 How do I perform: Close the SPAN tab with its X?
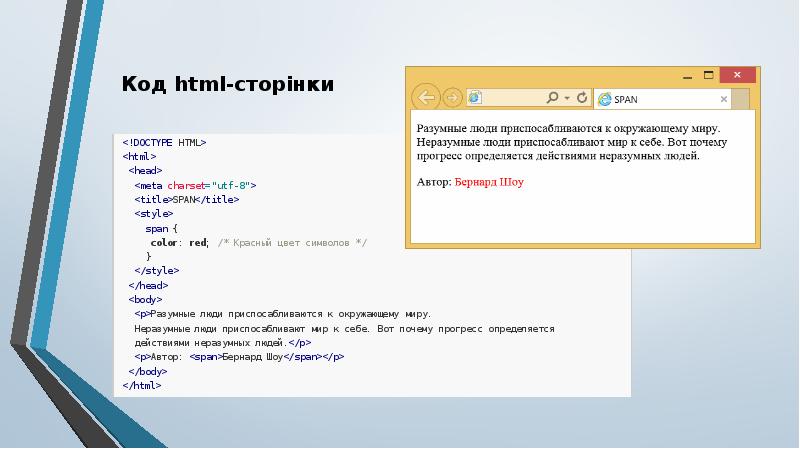click(x=723, y=99)
